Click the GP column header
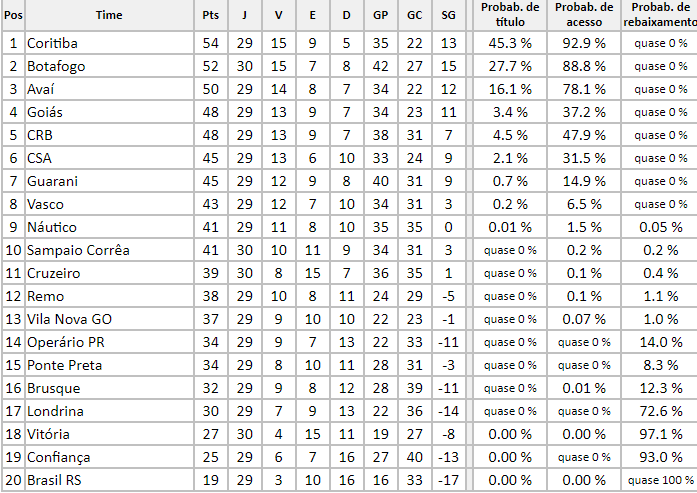The image size is (697, 493). (380, 15)
